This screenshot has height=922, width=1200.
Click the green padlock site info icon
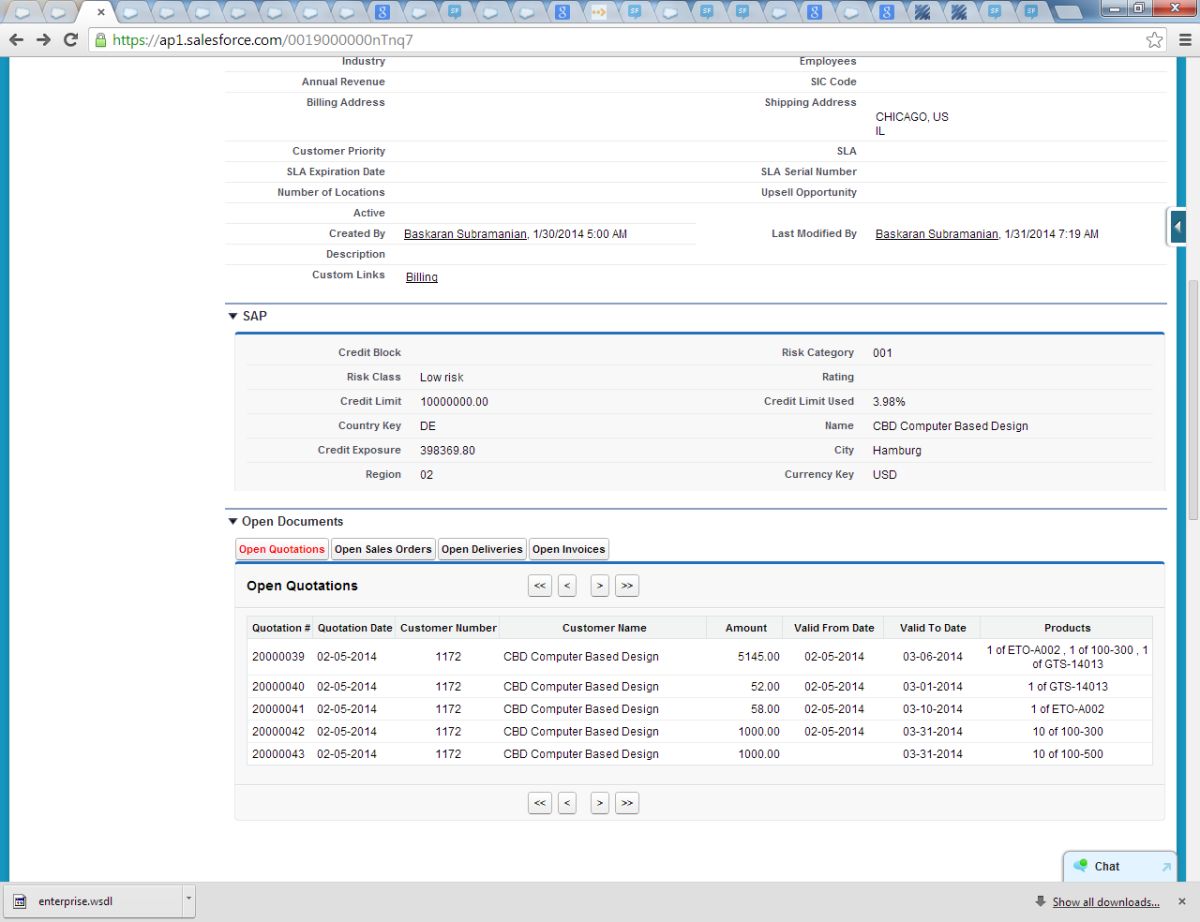point(100,40)
